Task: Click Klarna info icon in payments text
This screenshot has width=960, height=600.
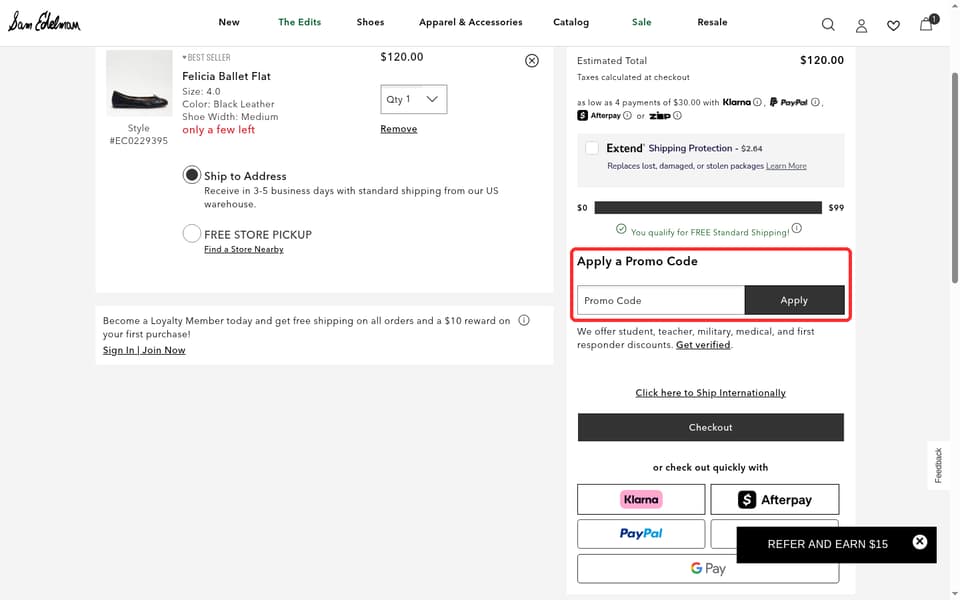Action: pos(757,102)
